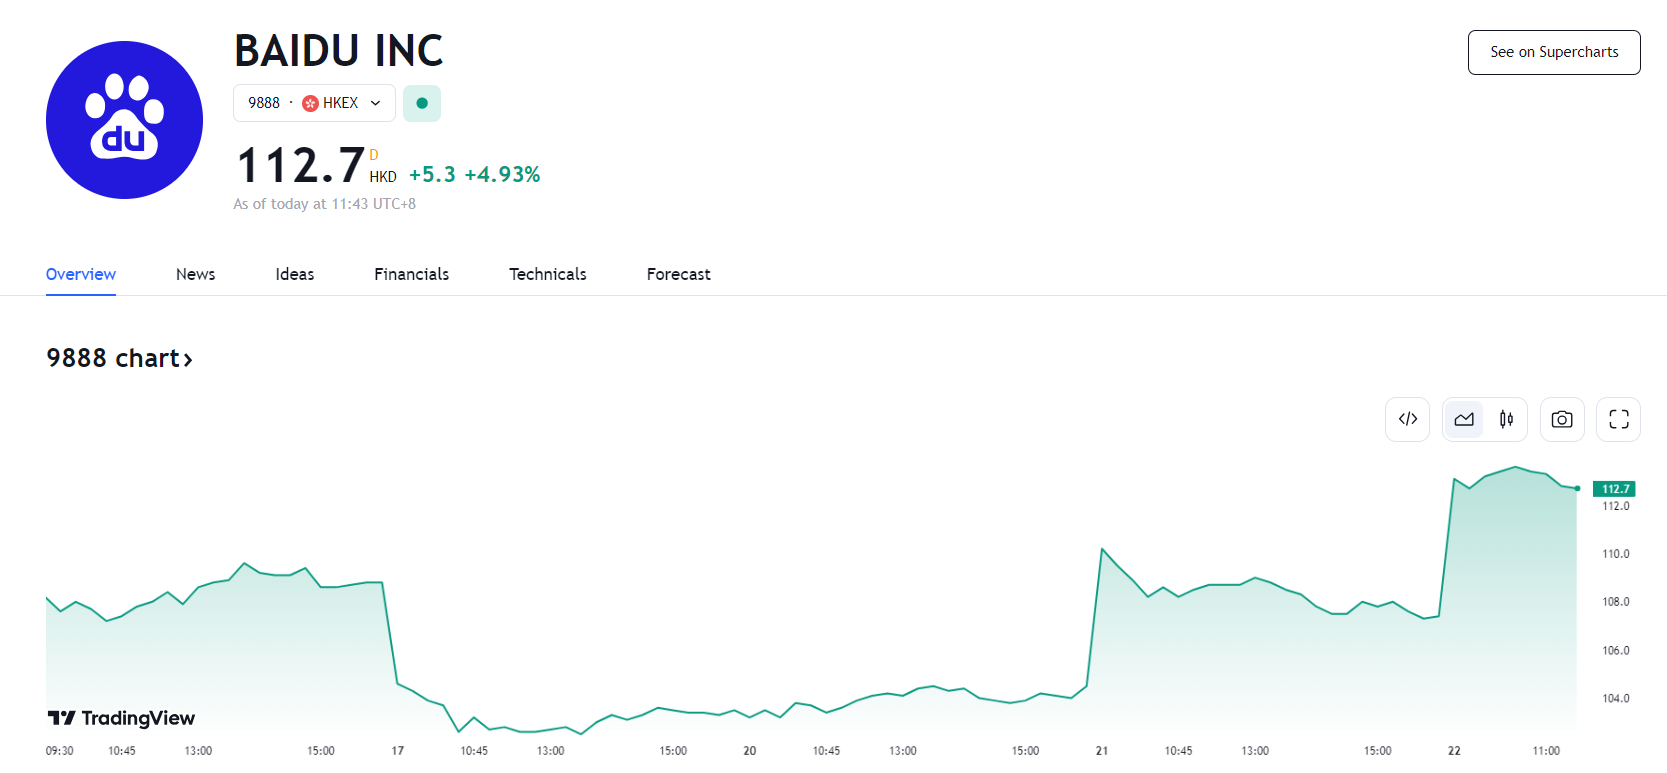Screen dimensions: 1667x773
Task: Click the 09:30 time axis label
Action: point(60,751)
